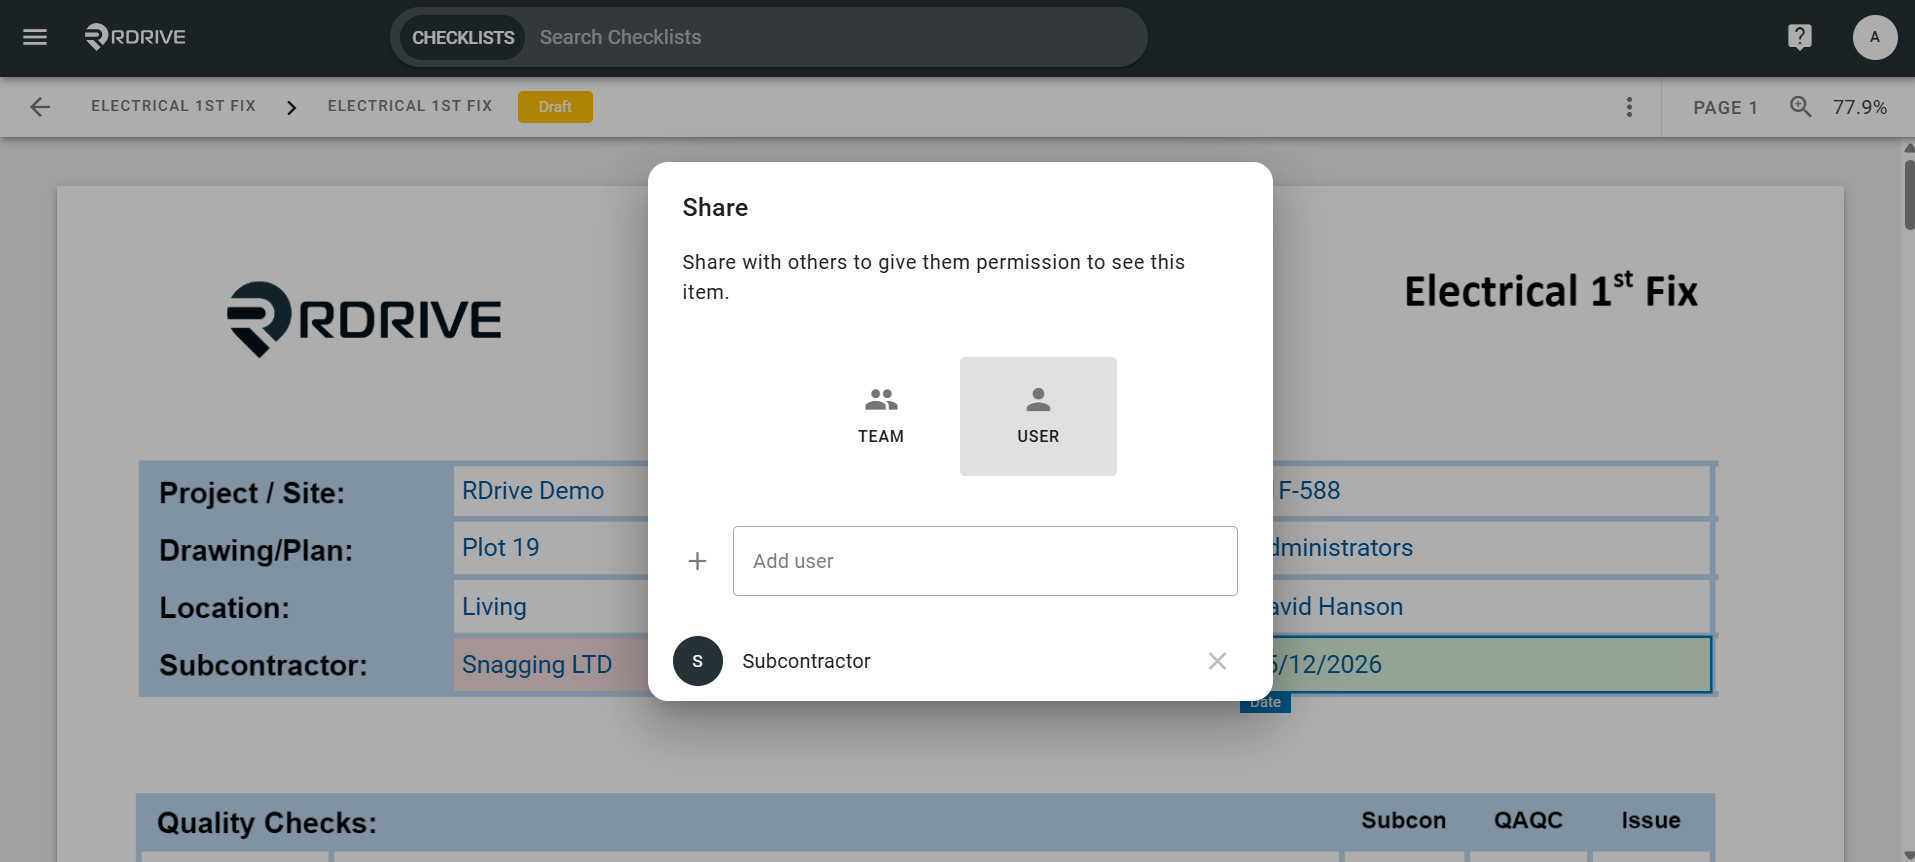Click the PAGE 1 indicator
Image resolution: width=1915 pixels, height=862 pixels.
point(1725,107)
